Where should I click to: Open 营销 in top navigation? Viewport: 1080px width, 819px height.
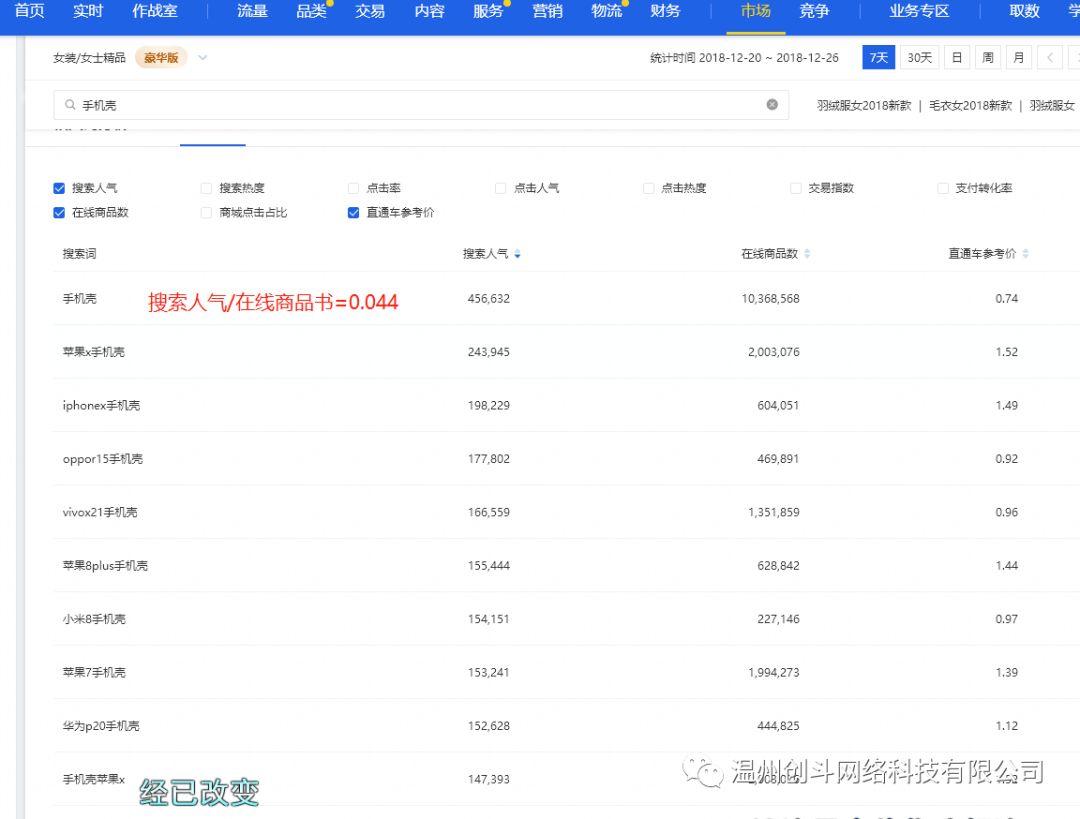(x=548, y=11)
